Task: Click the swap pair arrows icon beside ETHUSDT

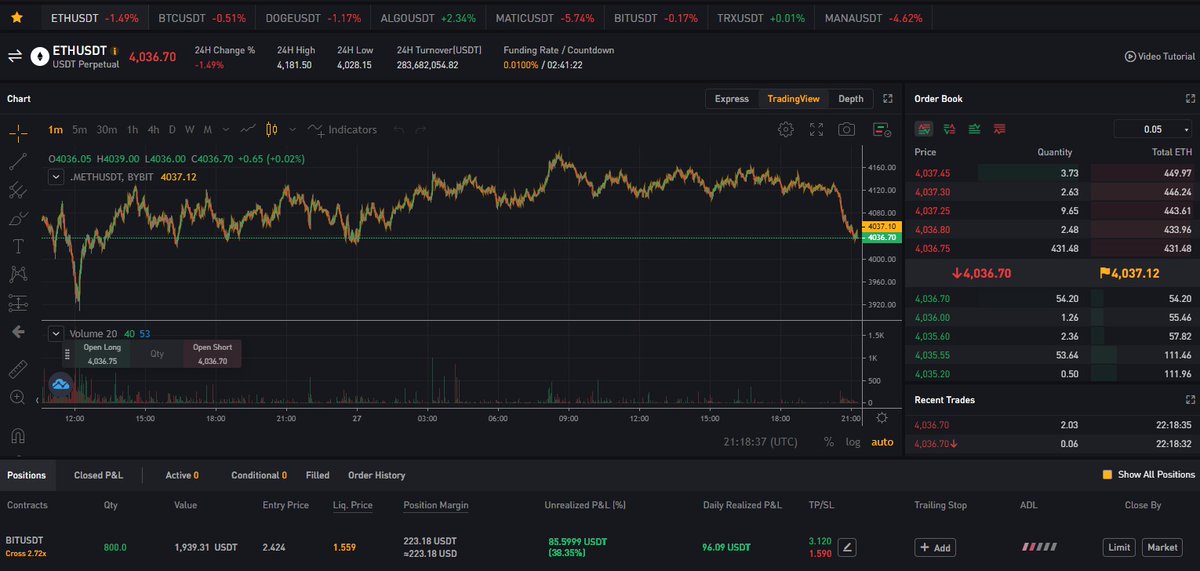Action: tap(15, 57)
